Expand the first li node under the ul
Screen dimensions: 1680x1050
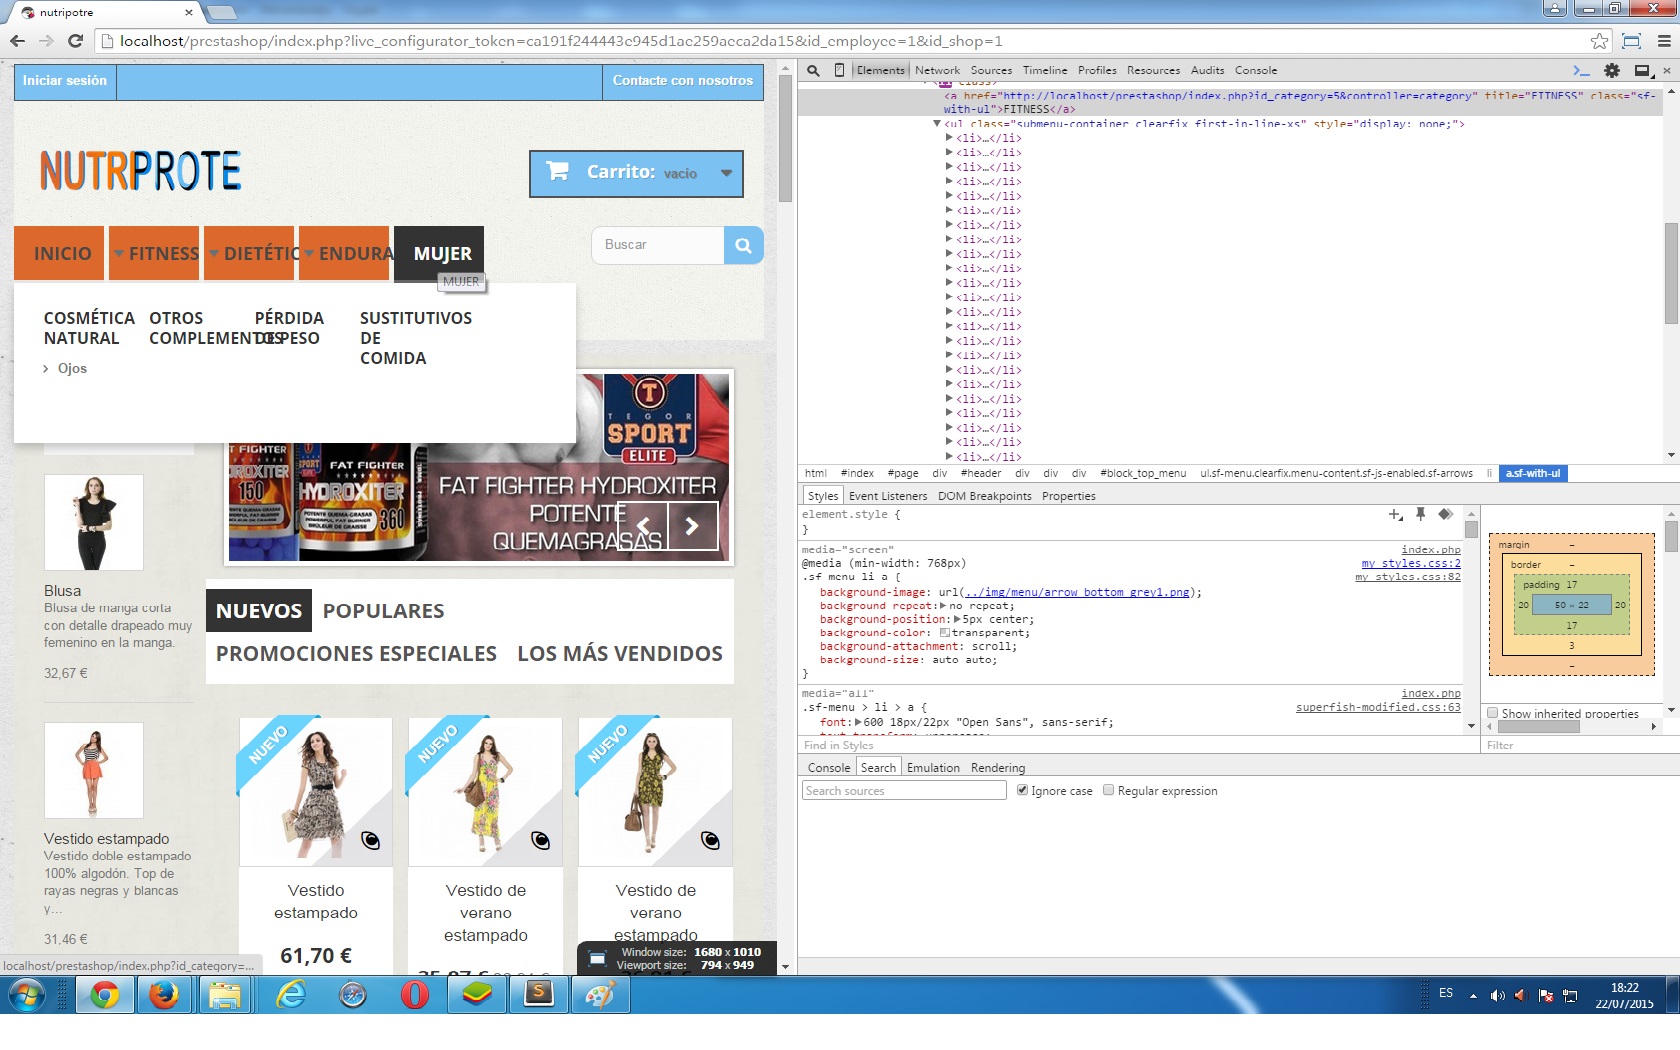click(949, 138)
